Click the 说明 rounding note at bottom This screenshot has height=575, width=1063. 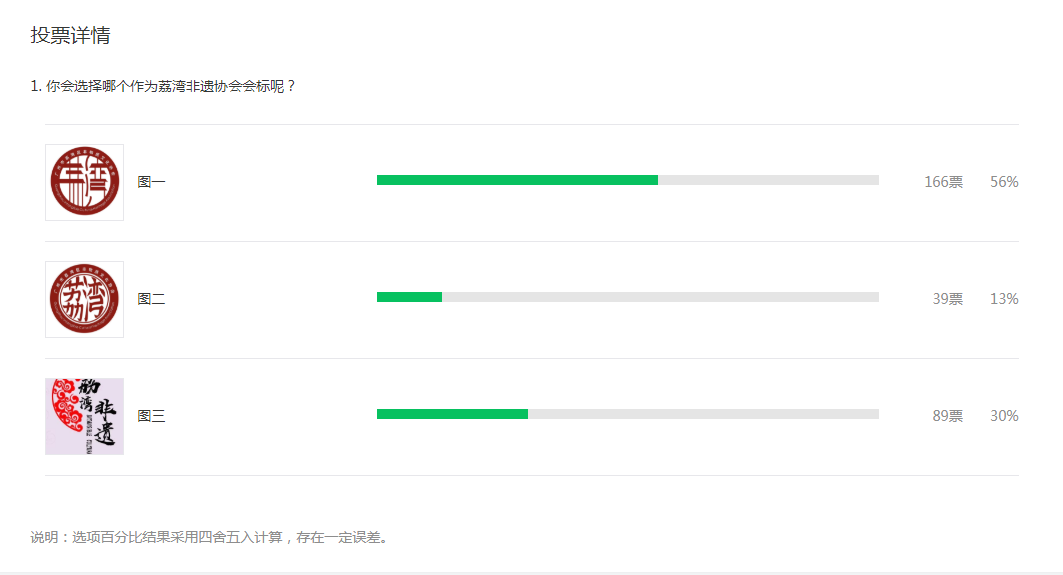tap(209, 537)
